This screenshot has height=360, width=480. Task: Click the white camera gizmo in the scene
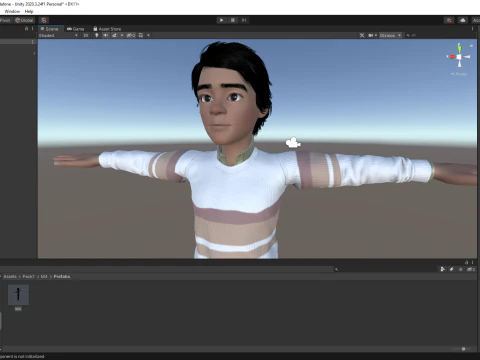[x=293, y=143]
